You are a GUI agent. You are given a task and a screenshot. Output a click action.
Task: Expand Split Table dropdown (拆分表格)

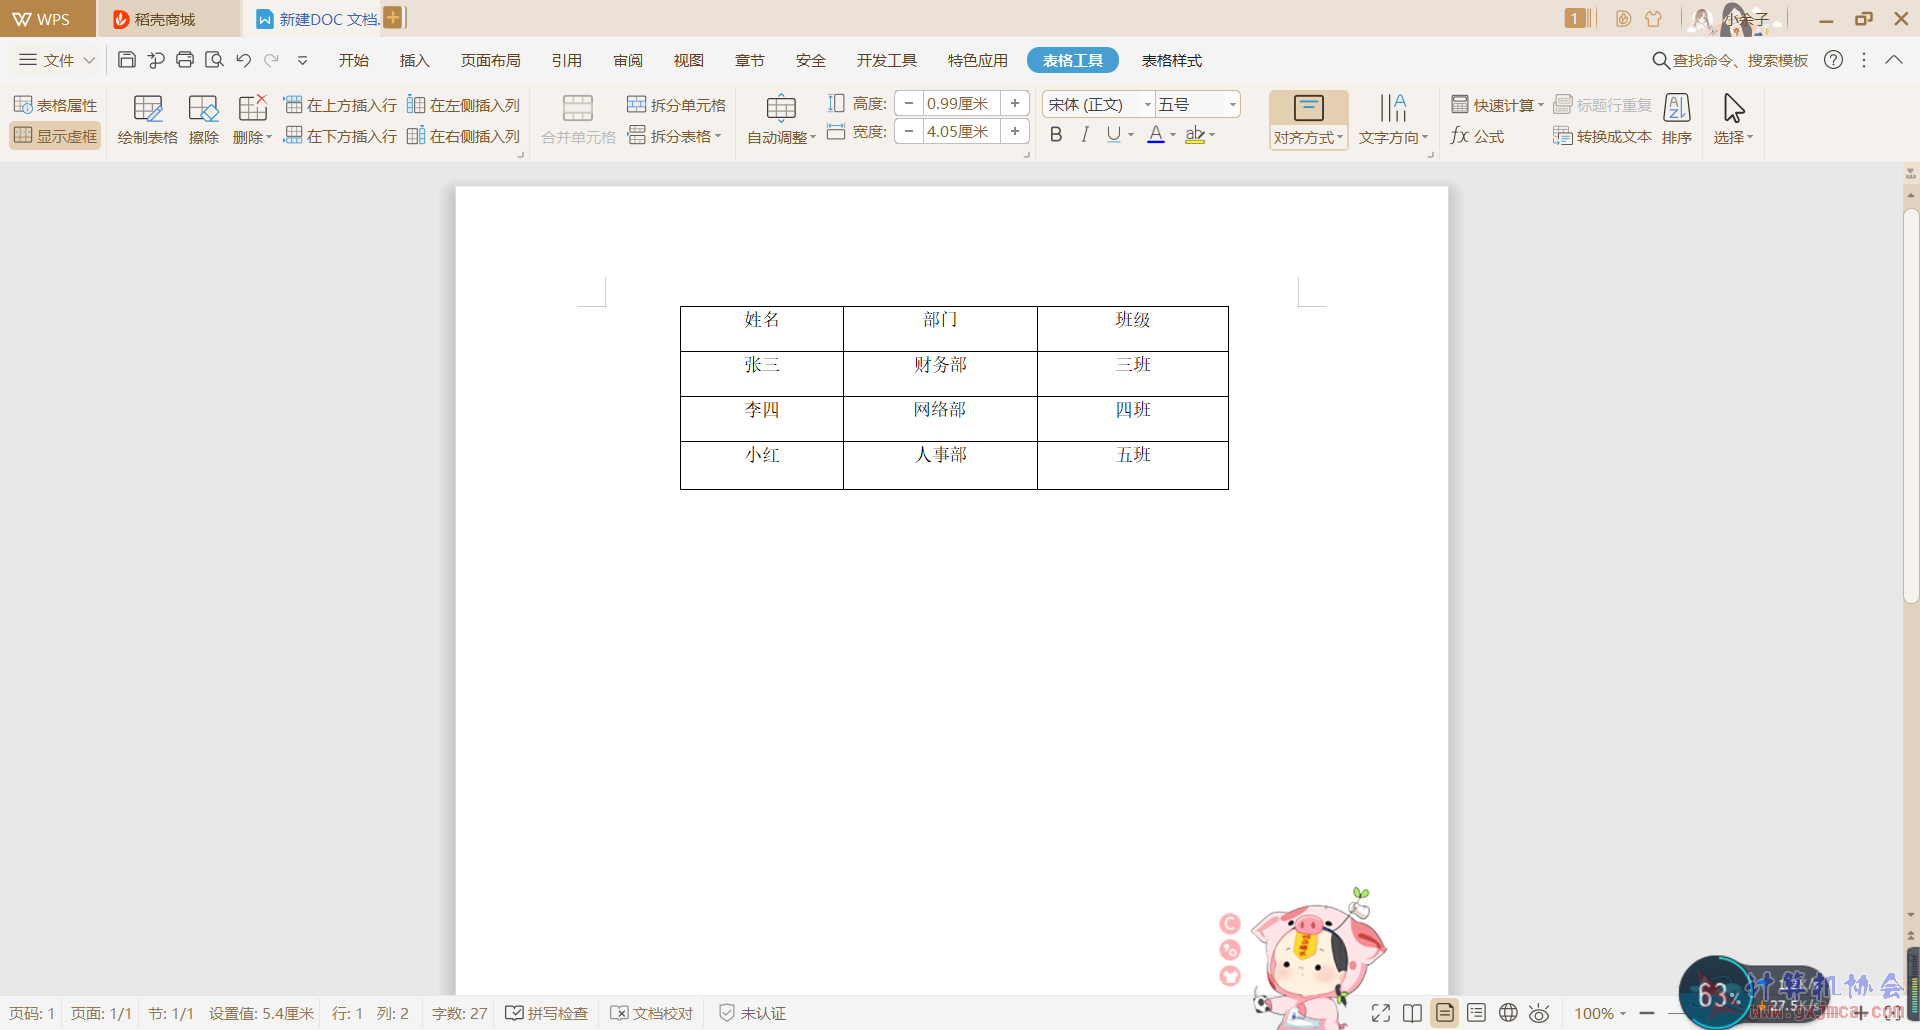[674, 136]
